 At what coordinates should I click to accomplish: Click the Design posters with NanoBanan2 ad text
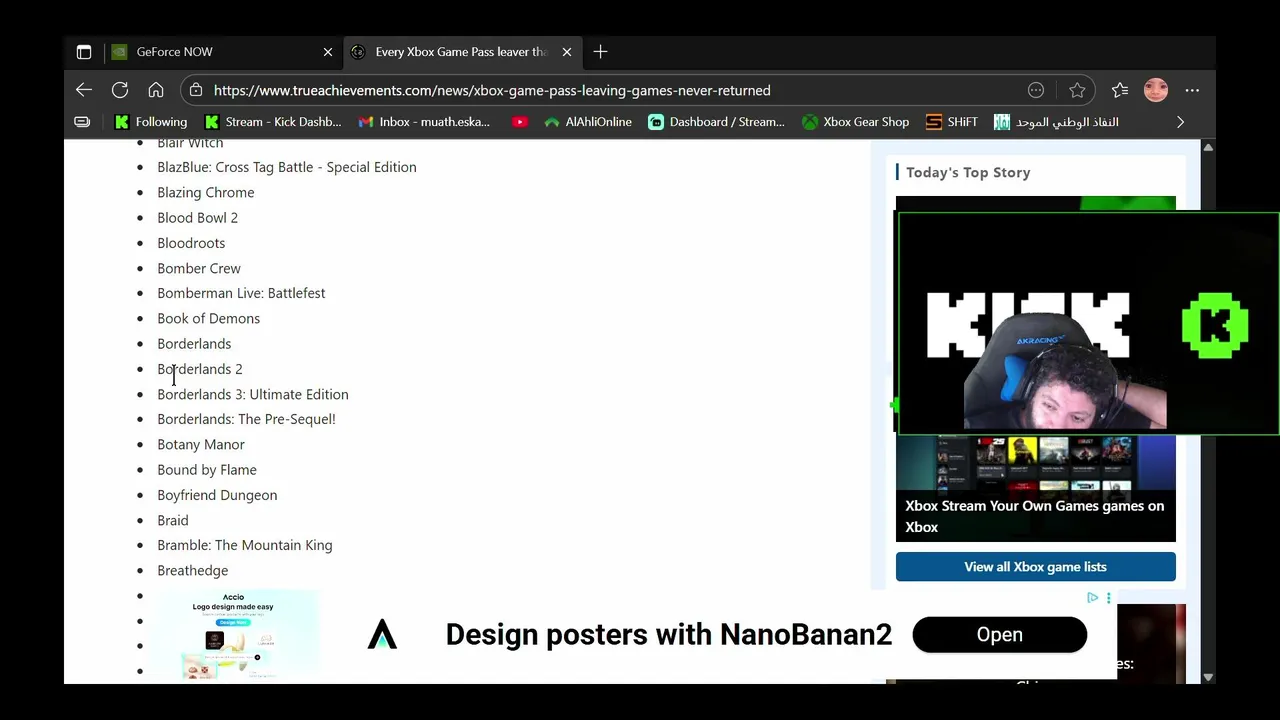[x=668, y=635]
